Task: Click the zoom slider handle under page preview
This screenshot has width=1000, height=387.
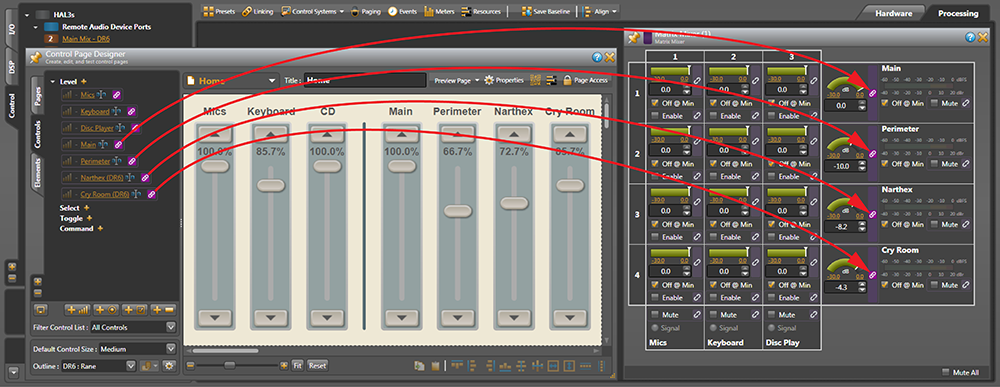Action: point(230,365)
